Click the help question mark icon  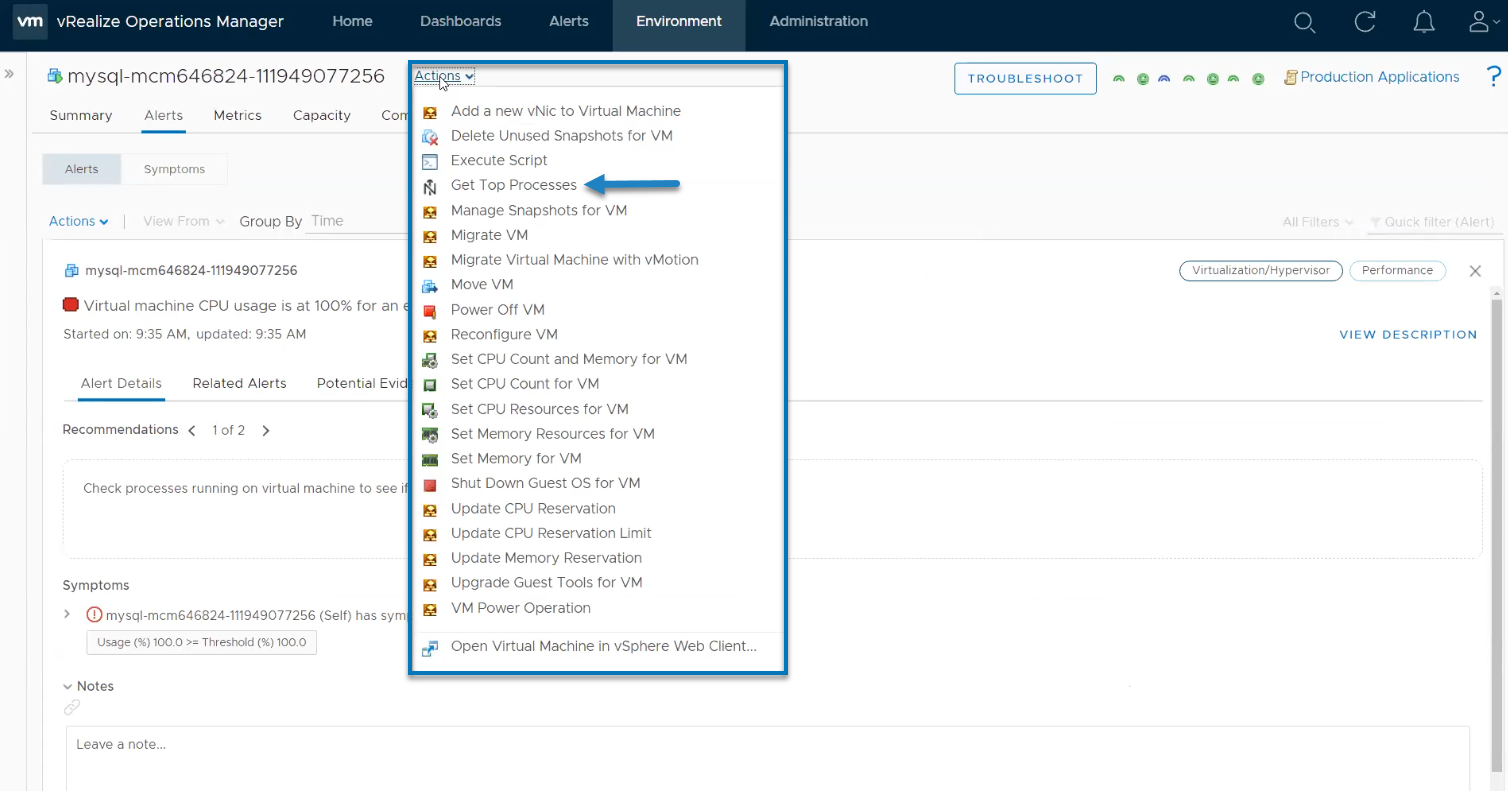click(1494, 76)
